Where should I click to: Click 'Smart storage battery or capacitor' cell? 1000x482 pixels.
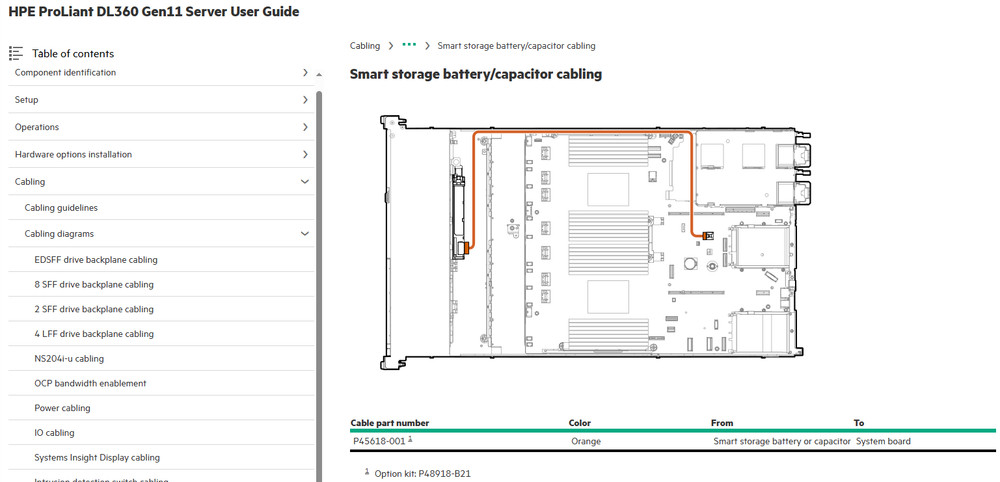(x=782, y=441)
